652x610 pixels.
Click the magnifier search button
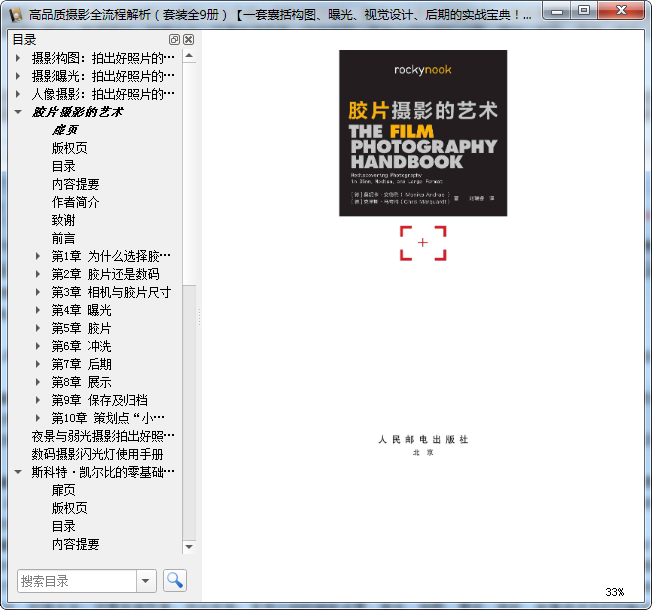[175, 580]
